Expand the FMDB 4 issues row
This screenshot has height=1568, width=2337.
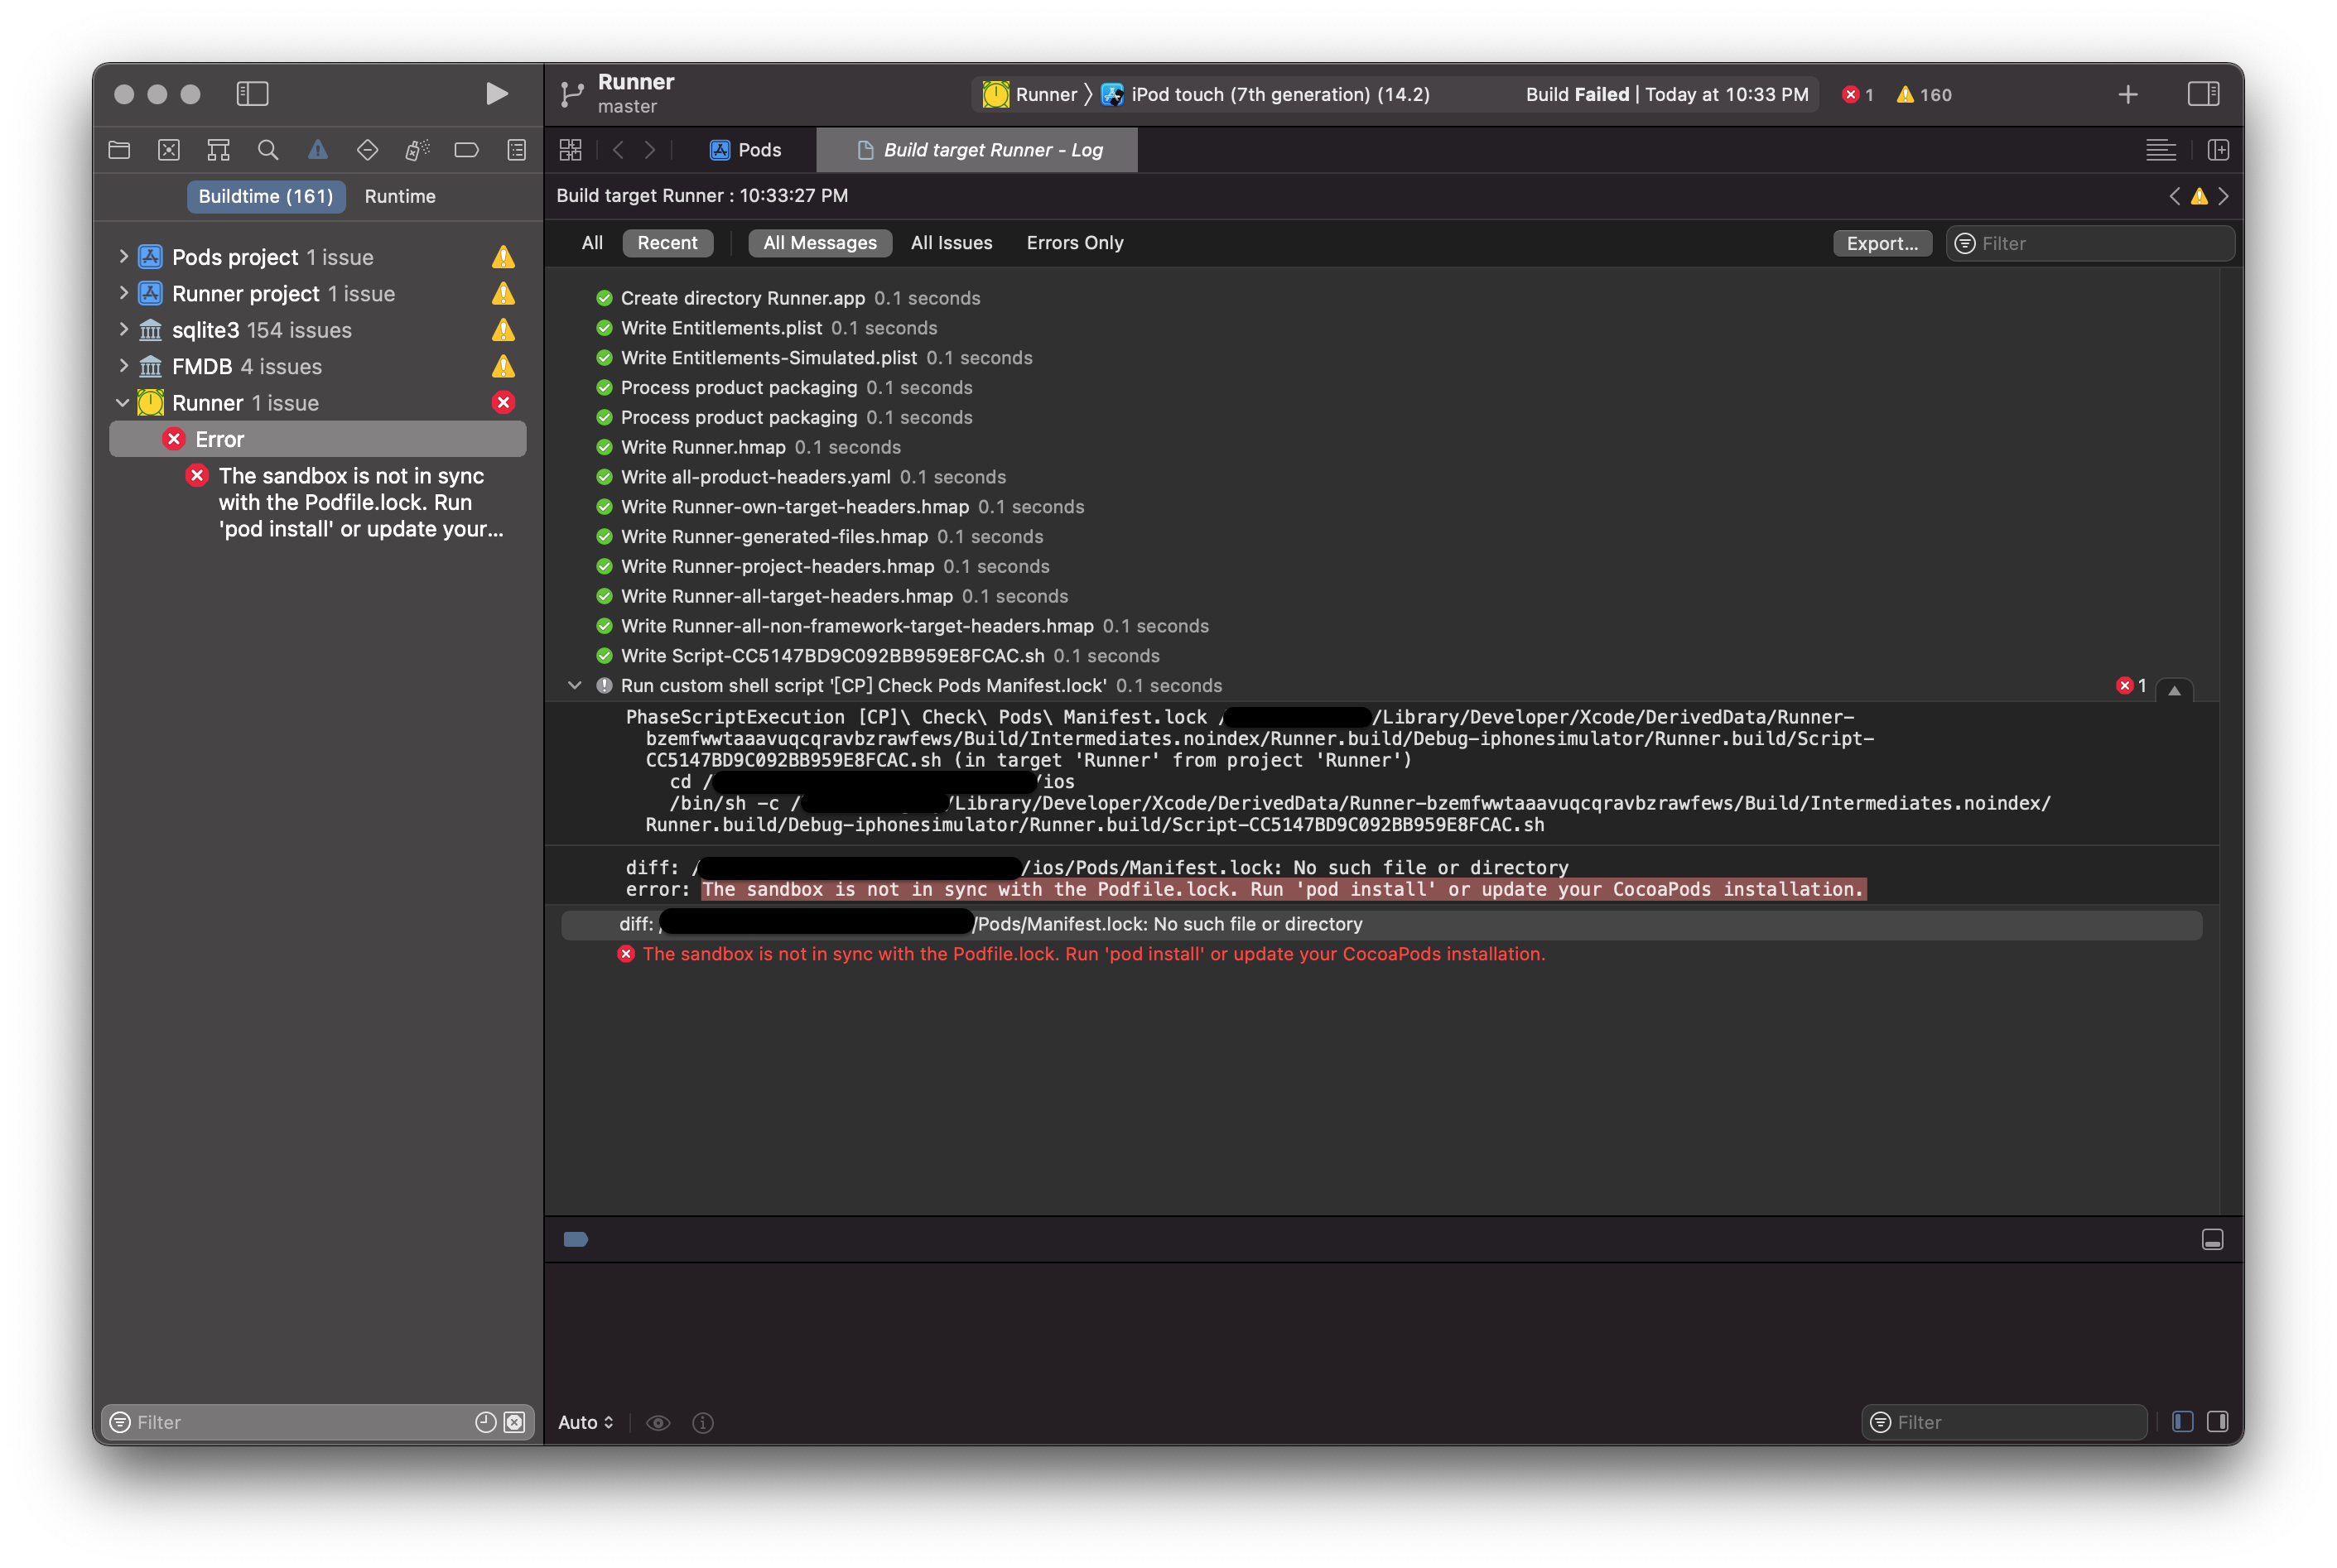tap(123, 366)
